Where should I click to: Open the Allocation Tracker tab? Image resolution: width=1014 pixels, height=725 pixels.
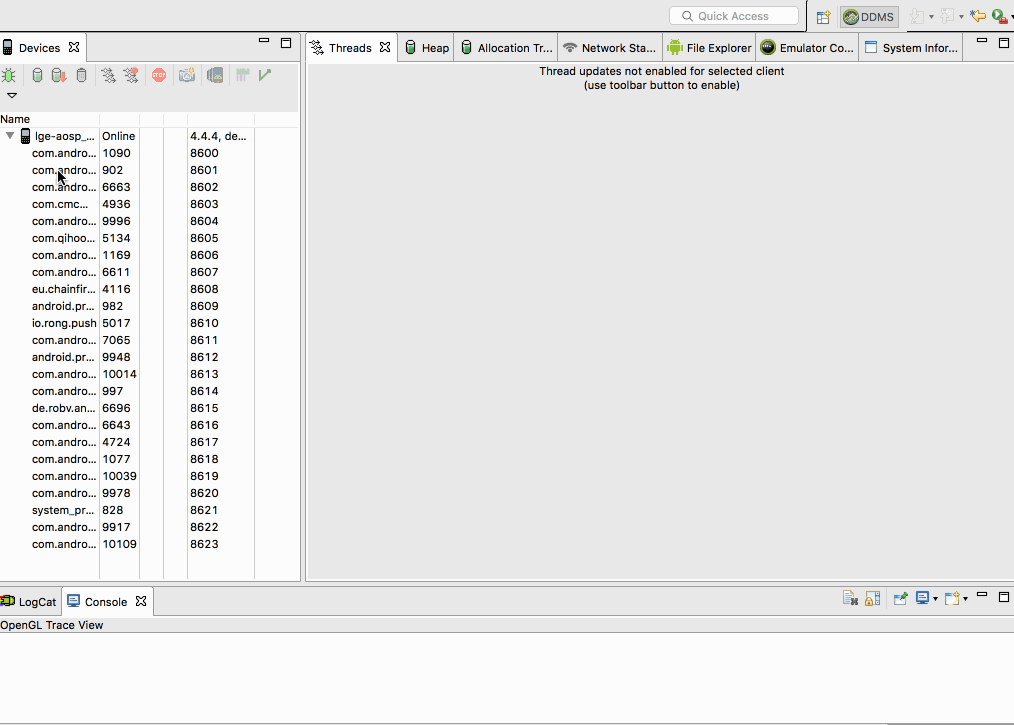pyautogui.click(x=508, y=48)
